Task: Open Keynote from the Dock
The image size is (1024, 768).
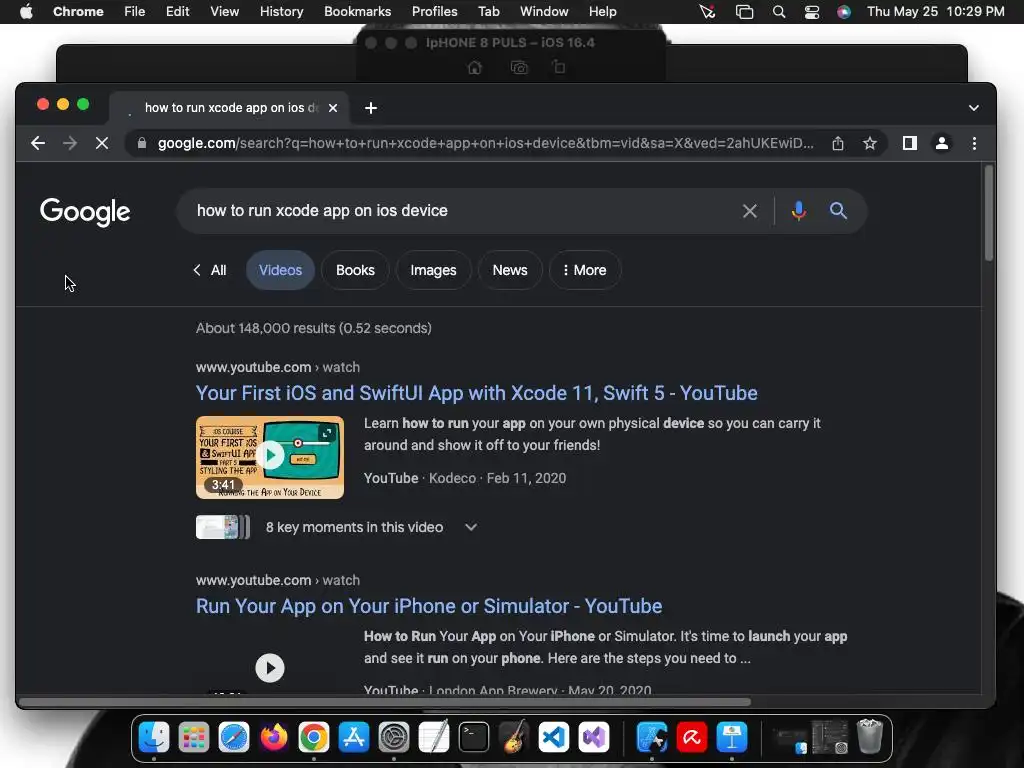Action: 732,738
